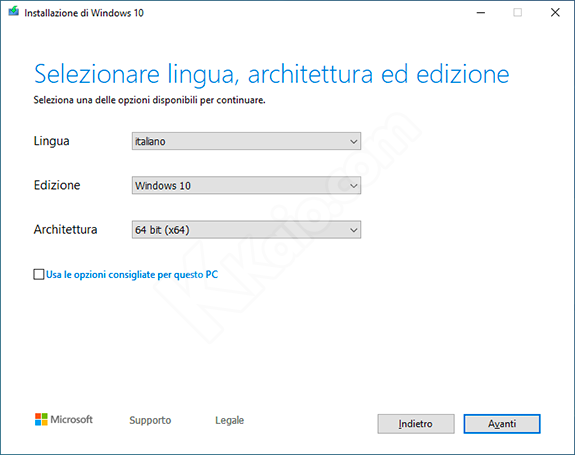This screenshot has height=455, width=575.
Task: Click the Microsoft four-color logo
Action: 41,419
